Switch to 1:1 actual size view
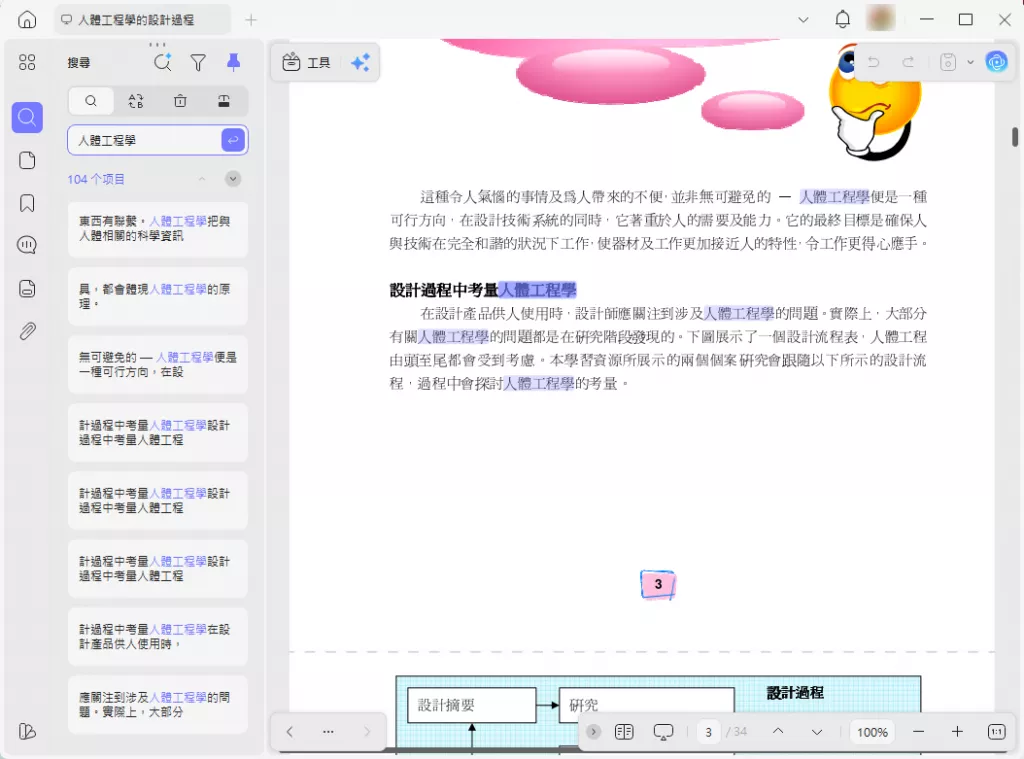The image size is (1024, 759). pyautogui.click(x=997, y=732)
